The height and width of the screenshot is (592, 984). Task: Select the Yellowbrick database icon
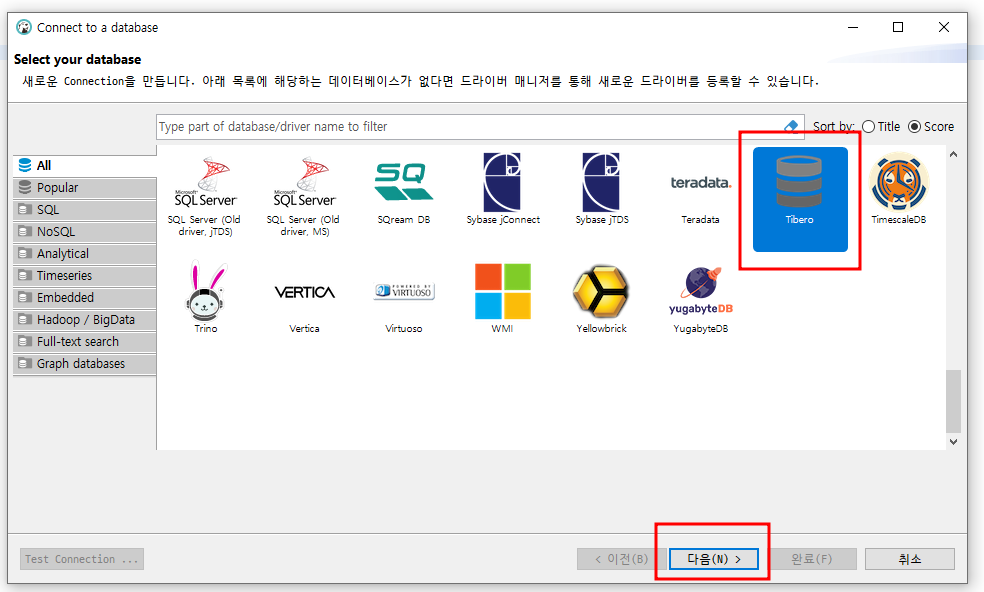601,297
